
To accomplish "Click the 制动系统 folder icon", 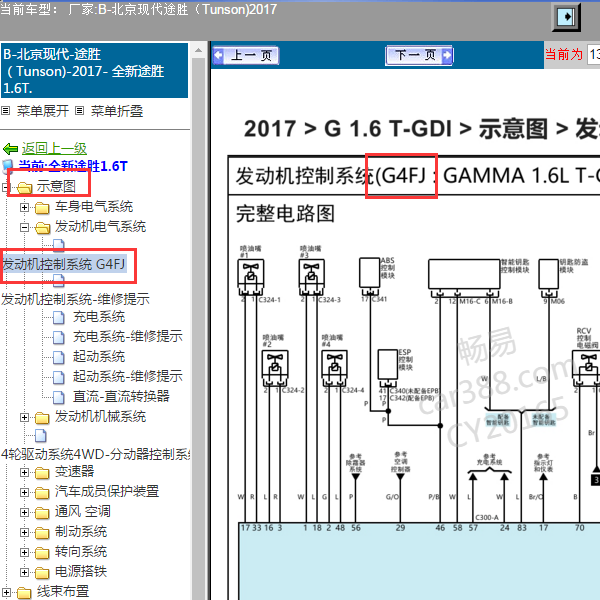I will coord(42,533).
